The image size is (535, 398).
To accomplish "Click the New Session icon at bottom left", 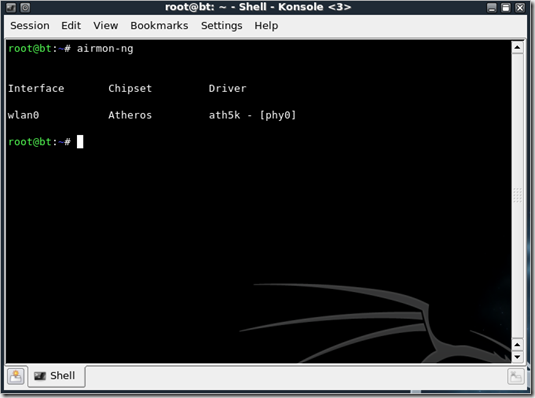I will (16, 376).
